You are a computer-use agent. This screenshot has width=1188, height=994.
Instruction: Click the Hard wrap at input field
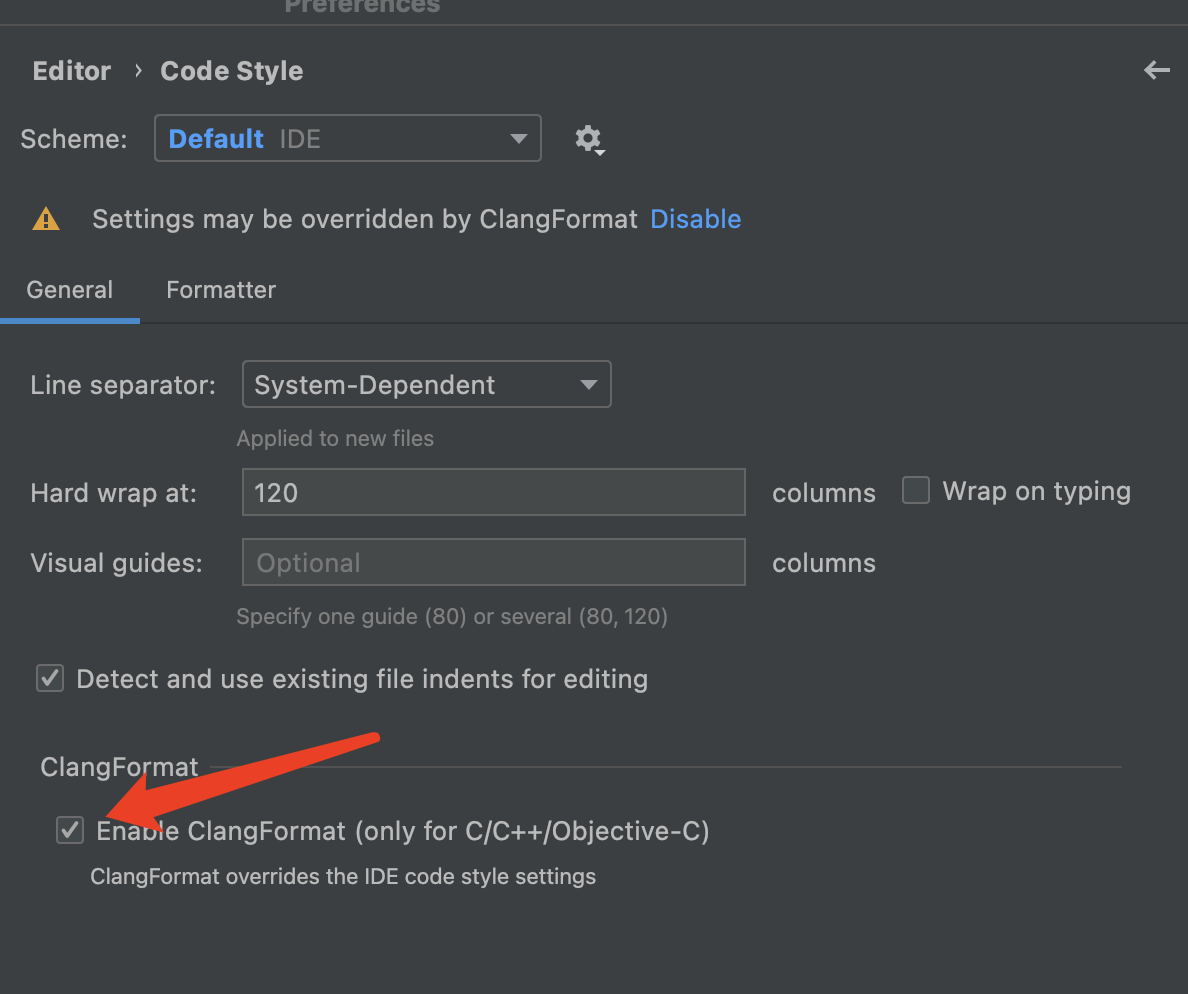pos(493,492)
